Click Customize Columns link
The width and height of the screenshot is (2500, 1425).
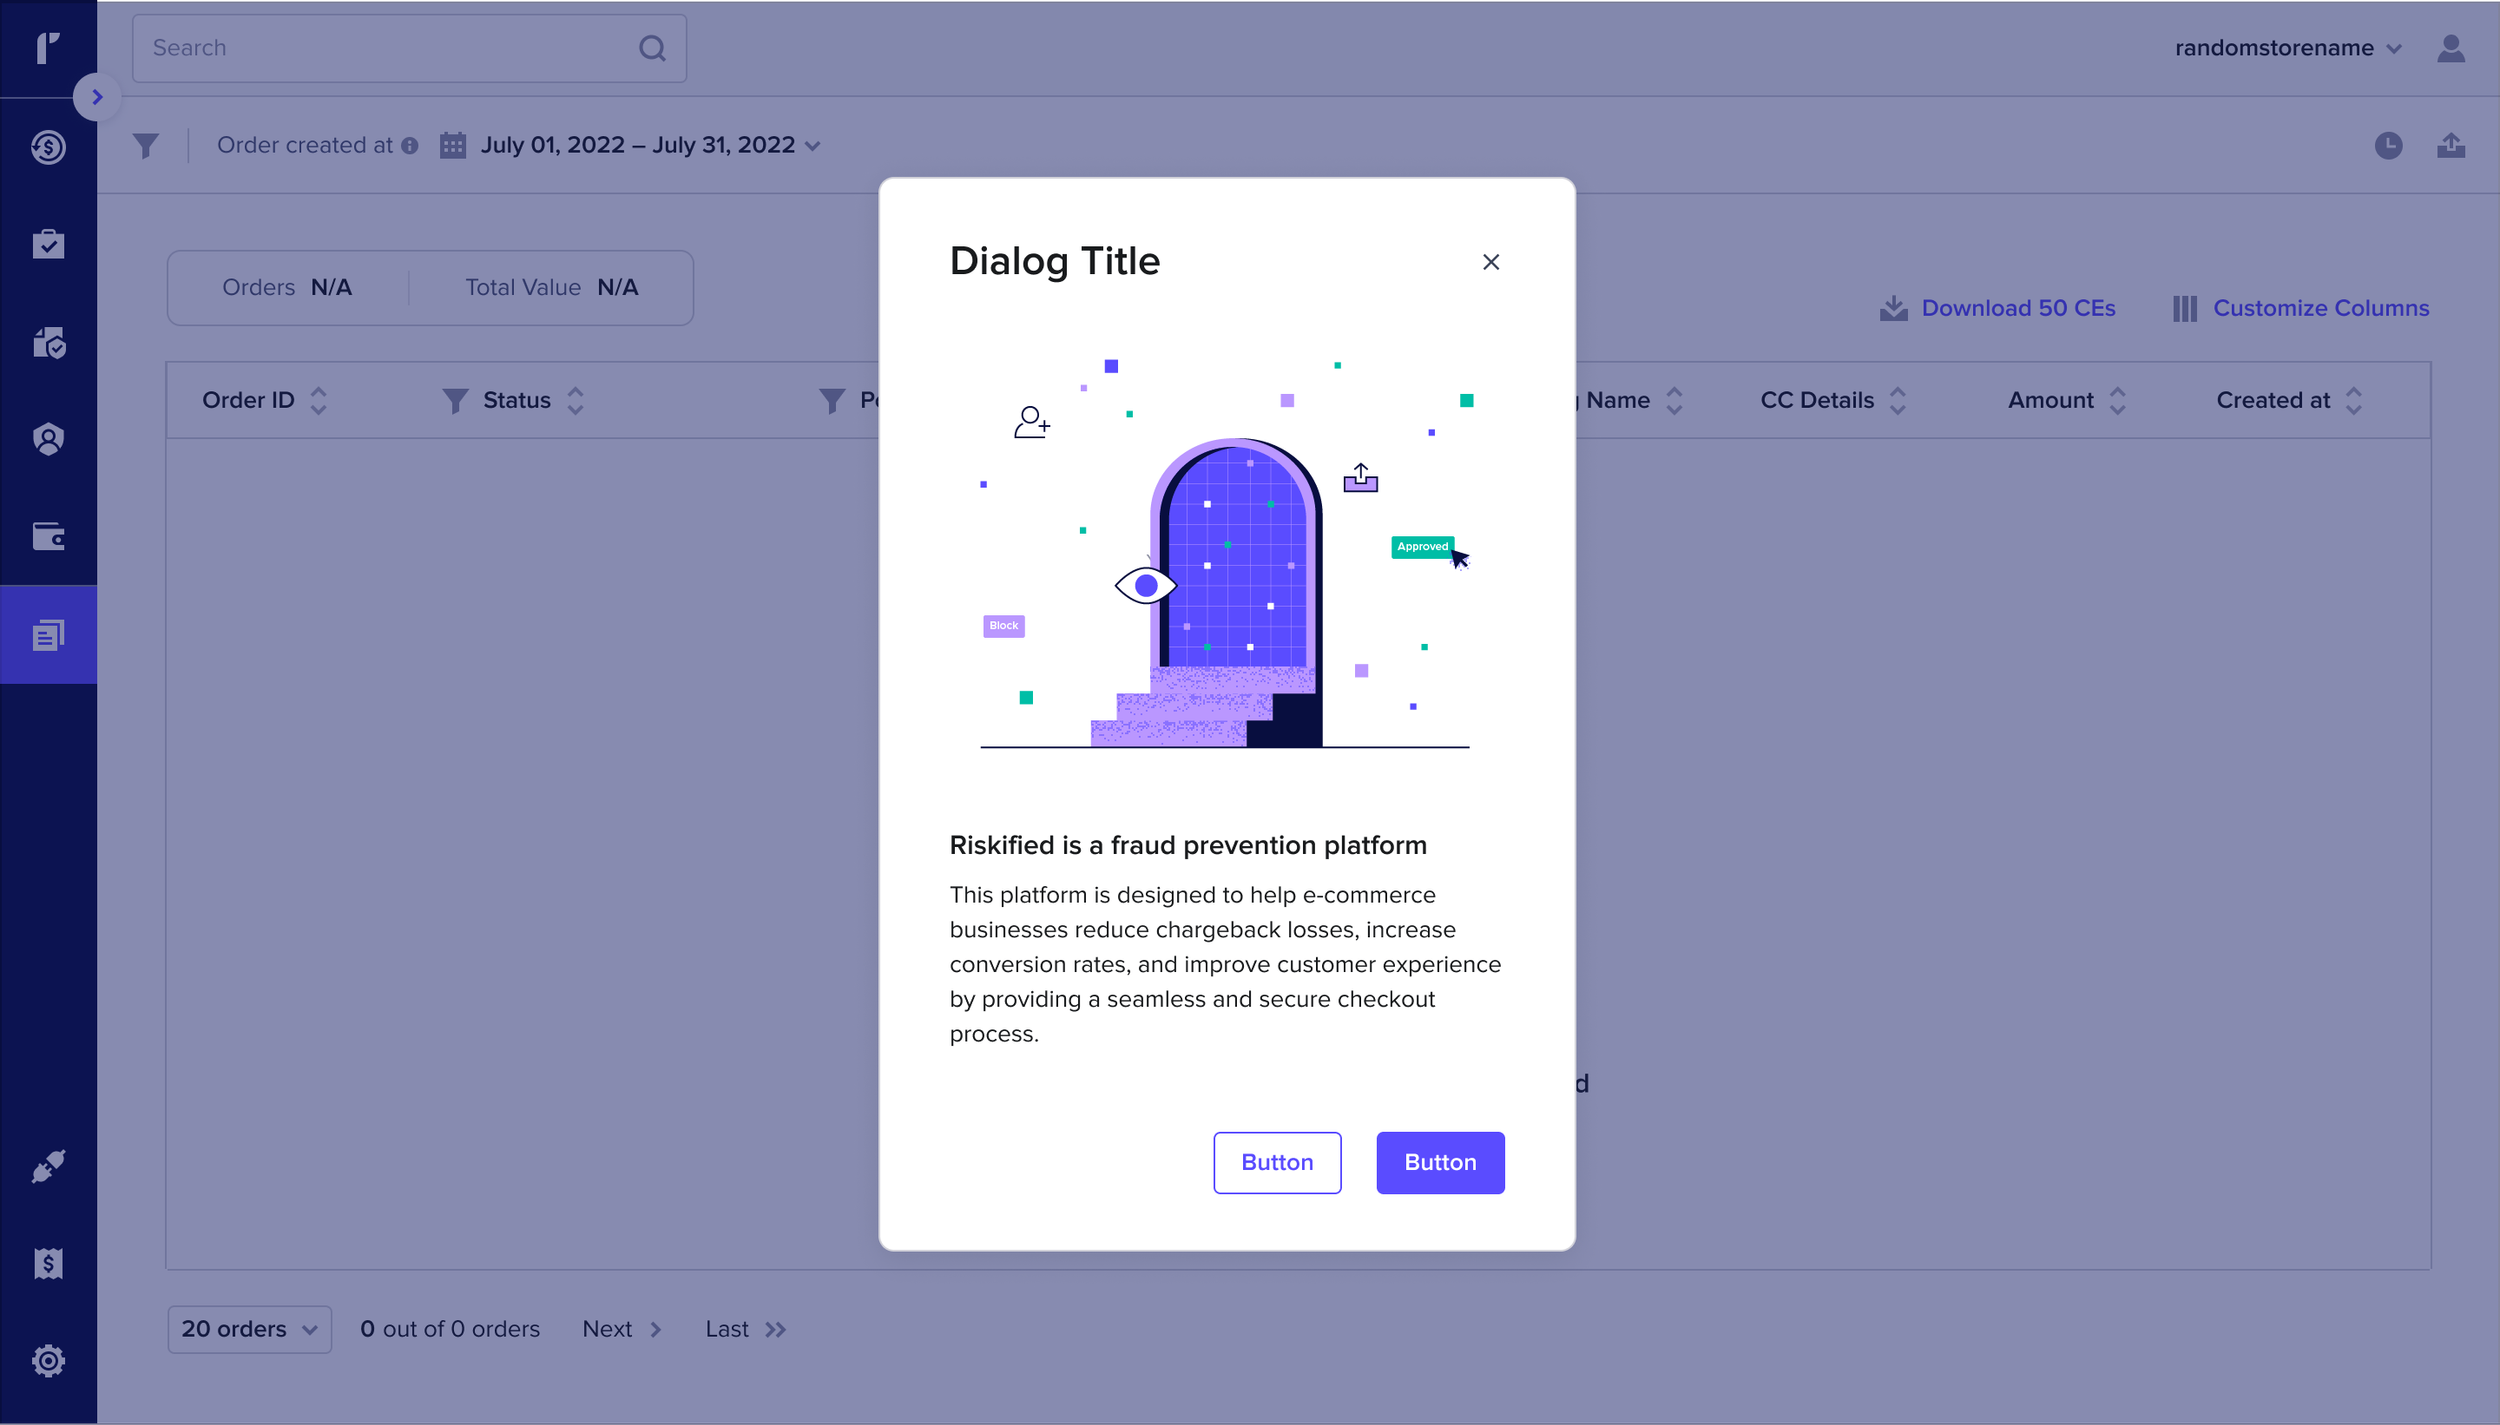coord(2320,308)
